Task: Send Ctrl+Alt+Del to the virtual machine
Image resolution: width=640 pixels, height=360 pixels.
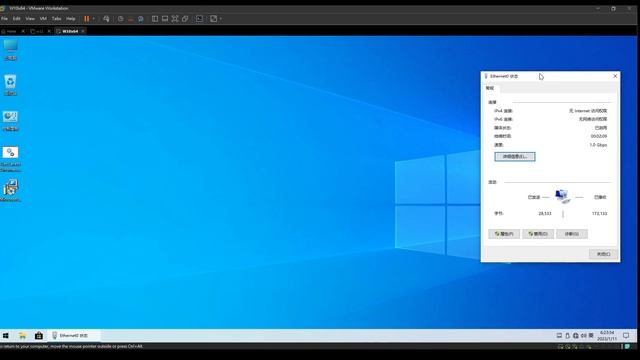Action: pos(106,19)
